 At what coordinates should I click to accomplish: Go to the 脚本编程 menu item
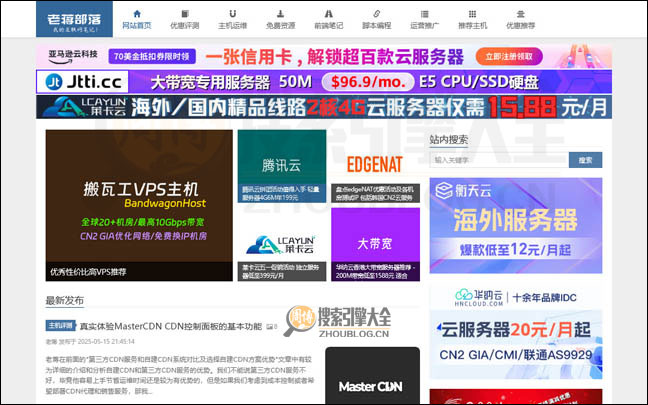376,19
